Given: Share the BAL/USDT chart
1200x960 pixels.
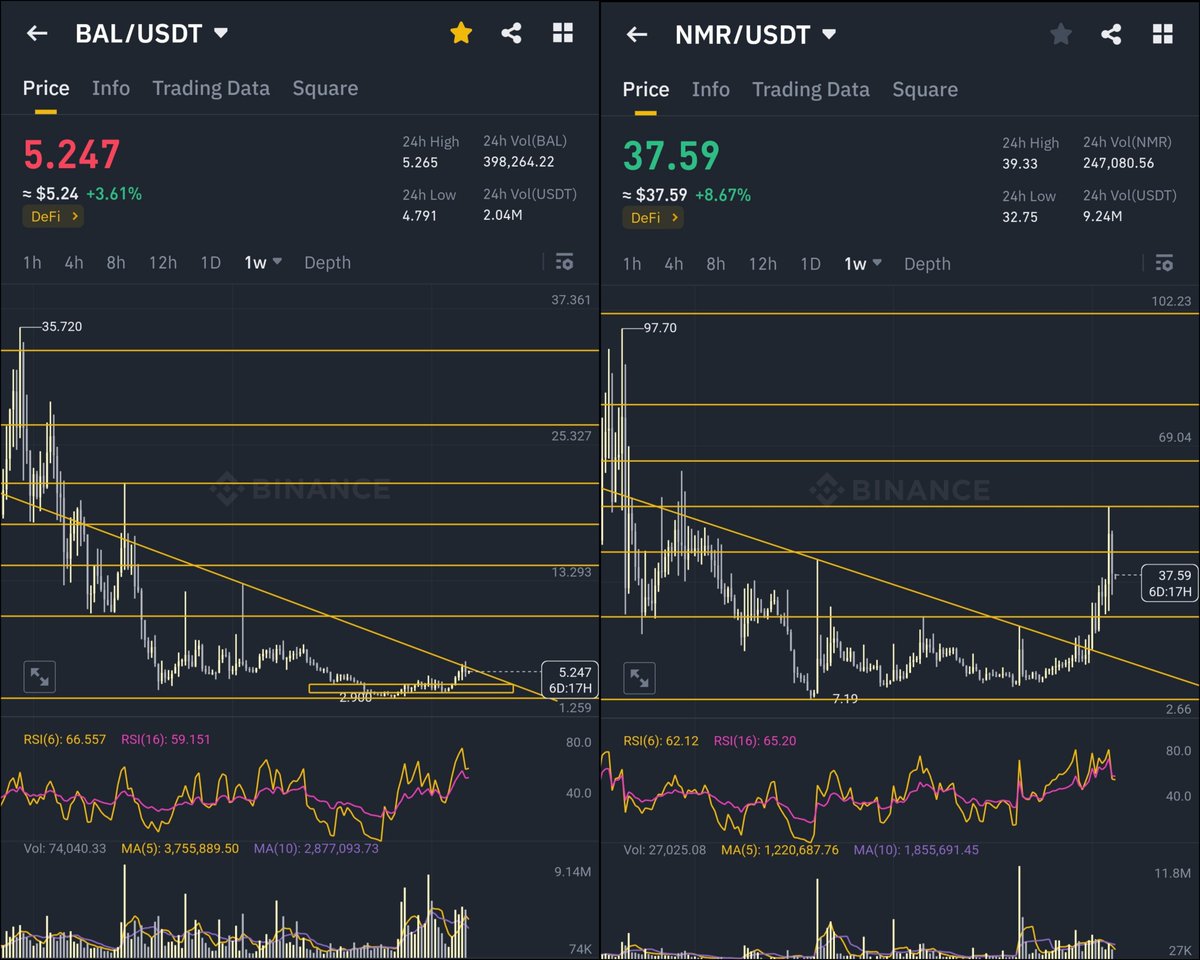Looking at the screenshot, I should pos(511,33).
